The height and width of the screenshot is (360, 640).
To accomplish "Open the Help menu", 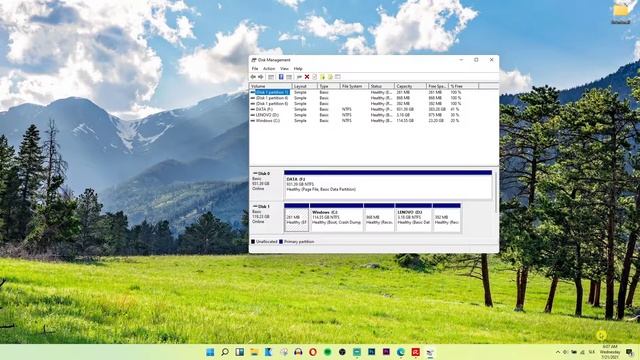I will (298, 69).
